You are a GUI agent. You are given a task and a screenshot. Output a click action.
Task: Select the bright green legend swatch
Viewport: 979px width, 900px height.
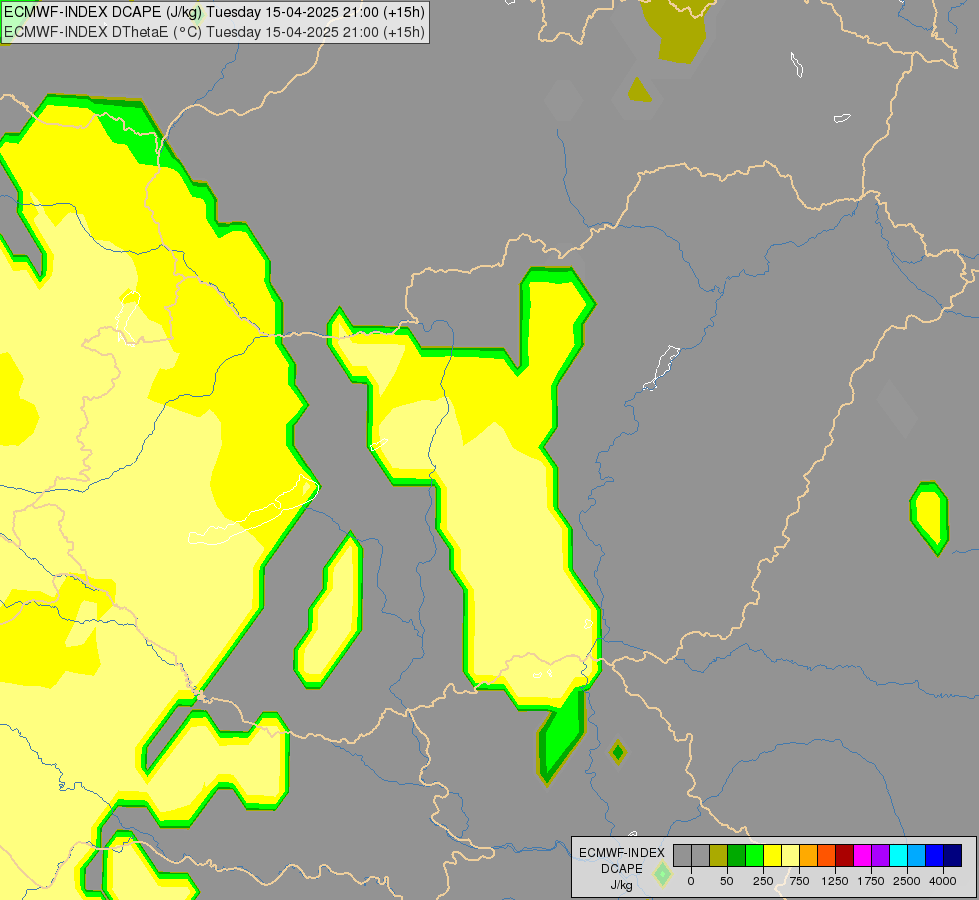(754, 856)
